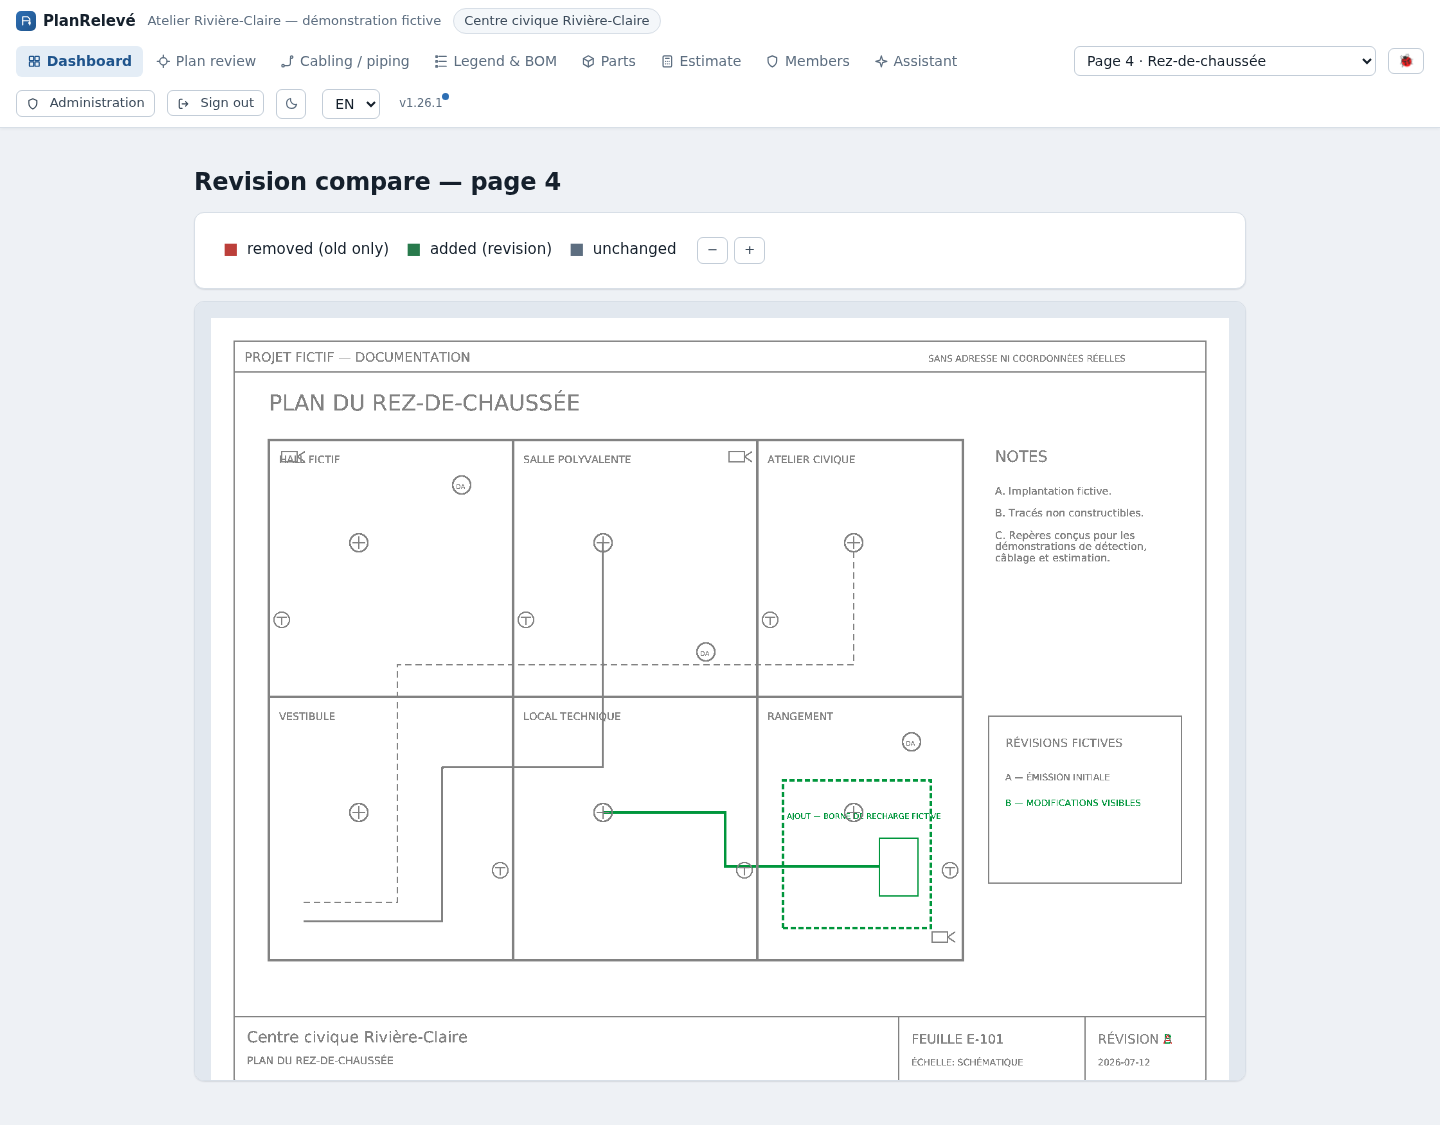1440x1125 pixels.
Task: Click the Revision compare — page 4 heading
Action: [377, 182]
